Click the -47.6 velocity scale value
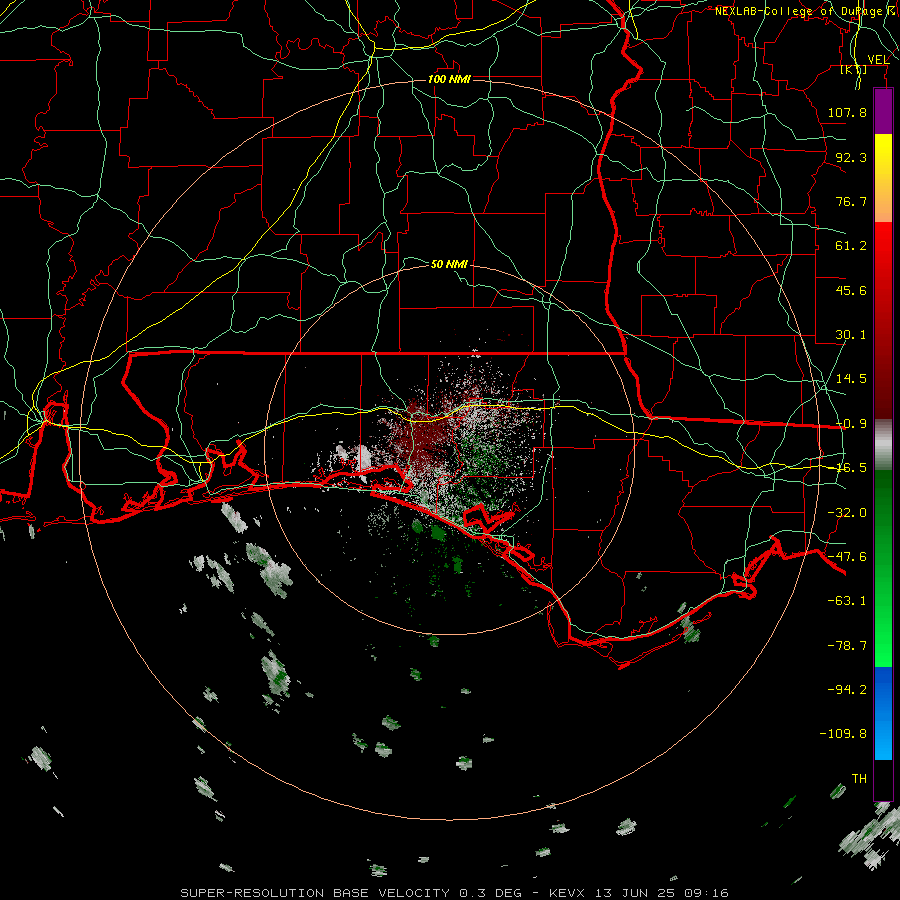 (847, 557)
